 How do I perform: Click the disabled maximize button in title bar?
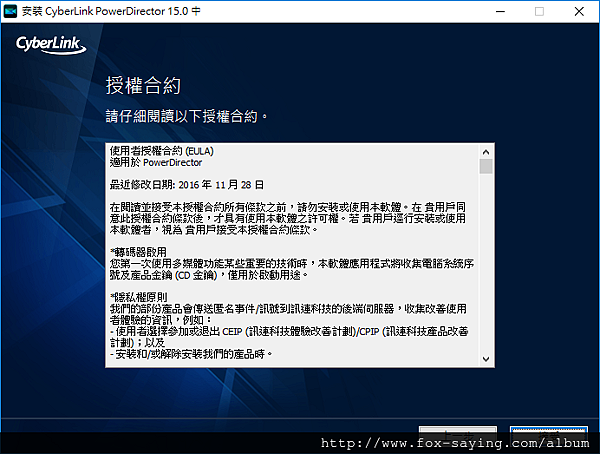(539, 11)
